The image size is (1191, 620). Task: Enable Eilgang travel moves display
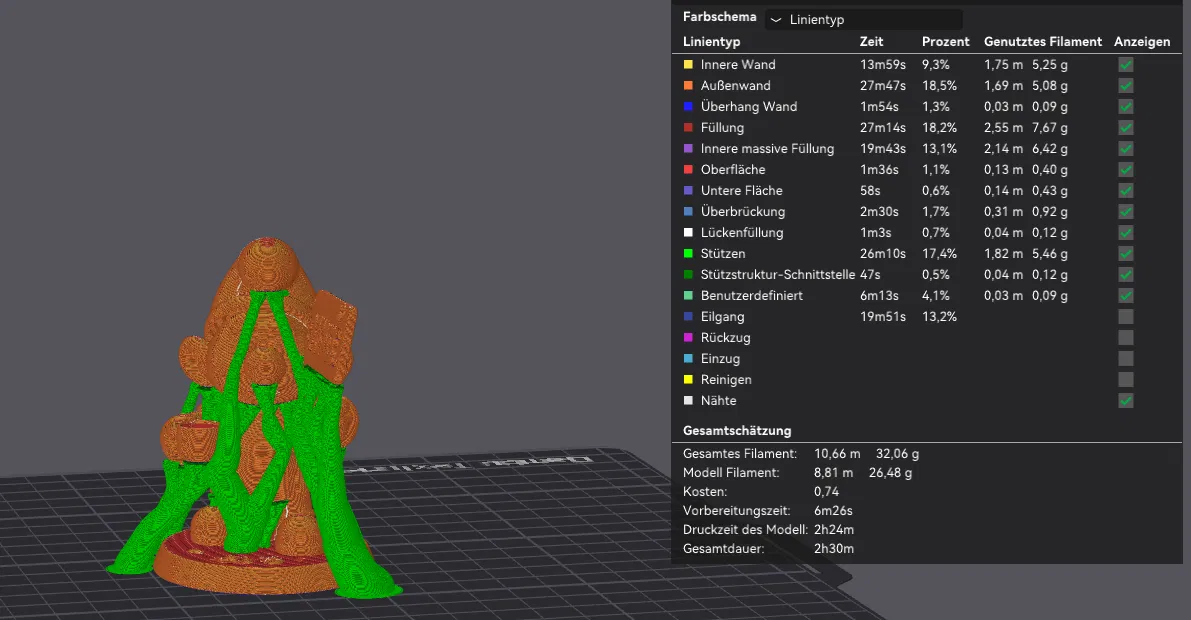[x=1126, y=317]
